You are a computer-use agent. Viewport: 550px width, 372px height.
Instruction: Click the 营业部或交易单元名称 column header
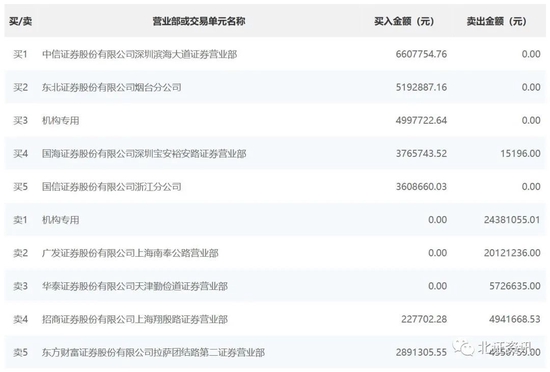coord(199,21)
